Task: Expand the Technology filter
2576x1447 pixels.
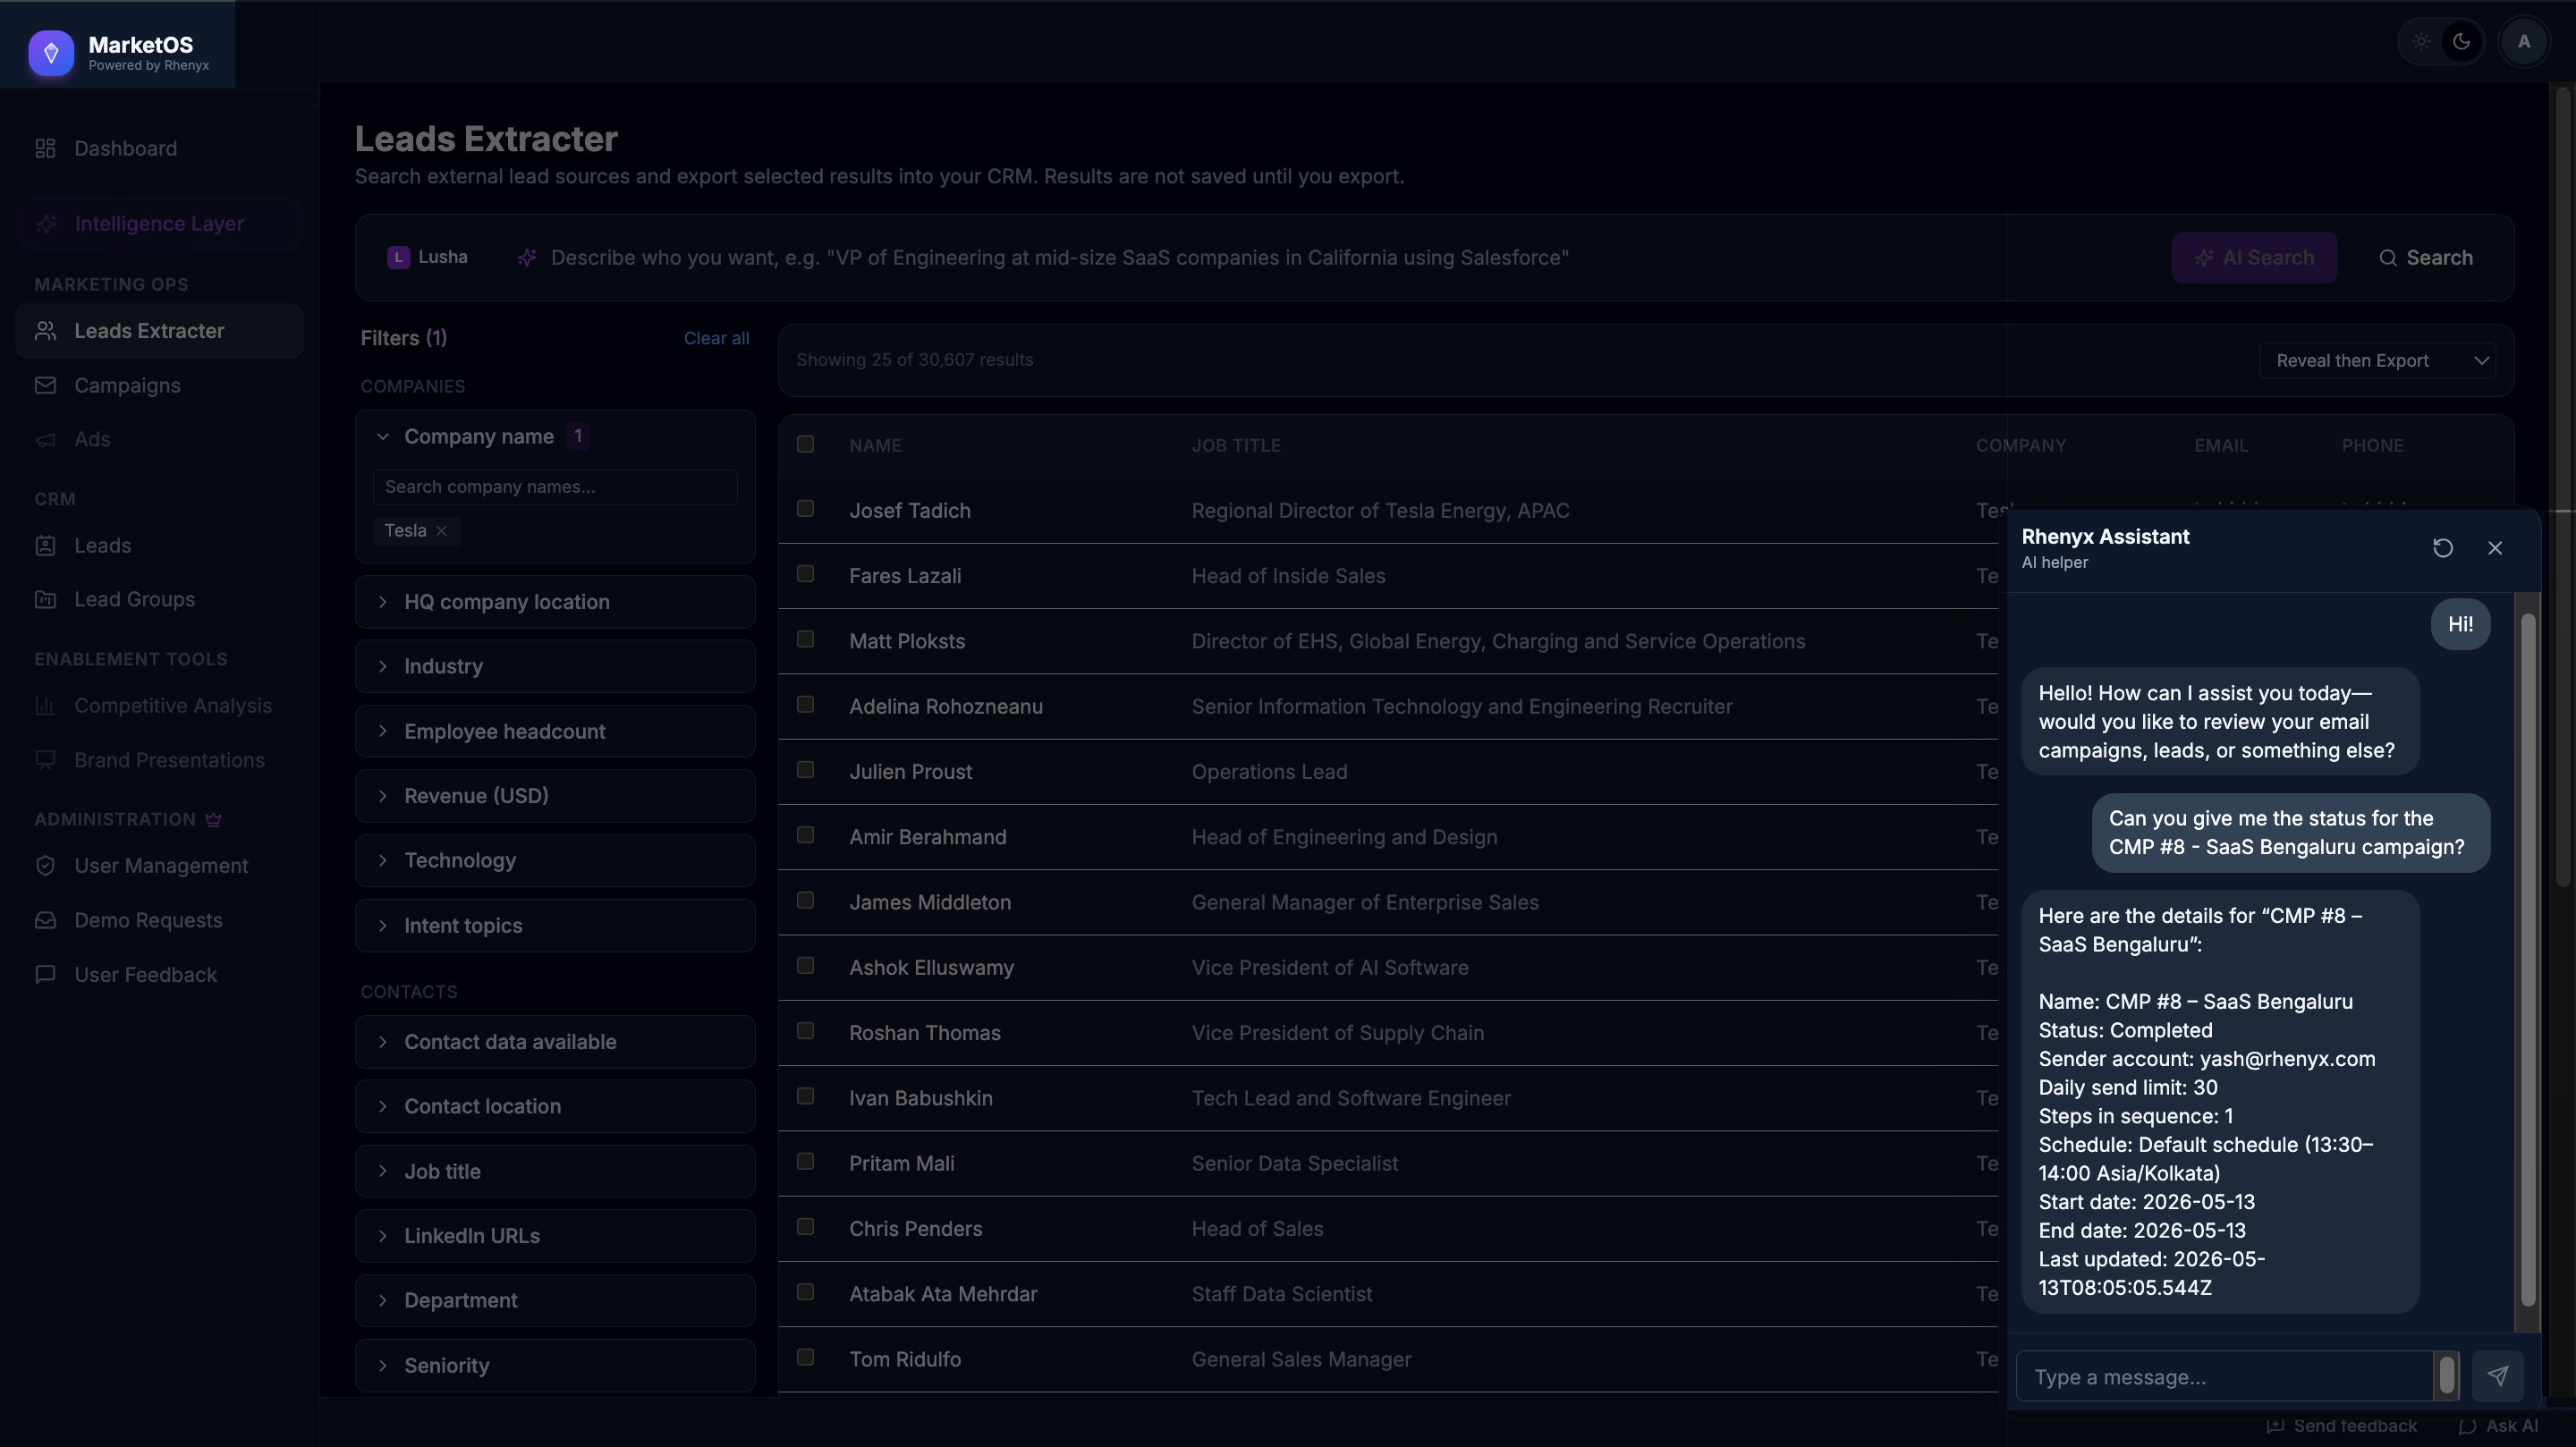Action: coord(555,860)
